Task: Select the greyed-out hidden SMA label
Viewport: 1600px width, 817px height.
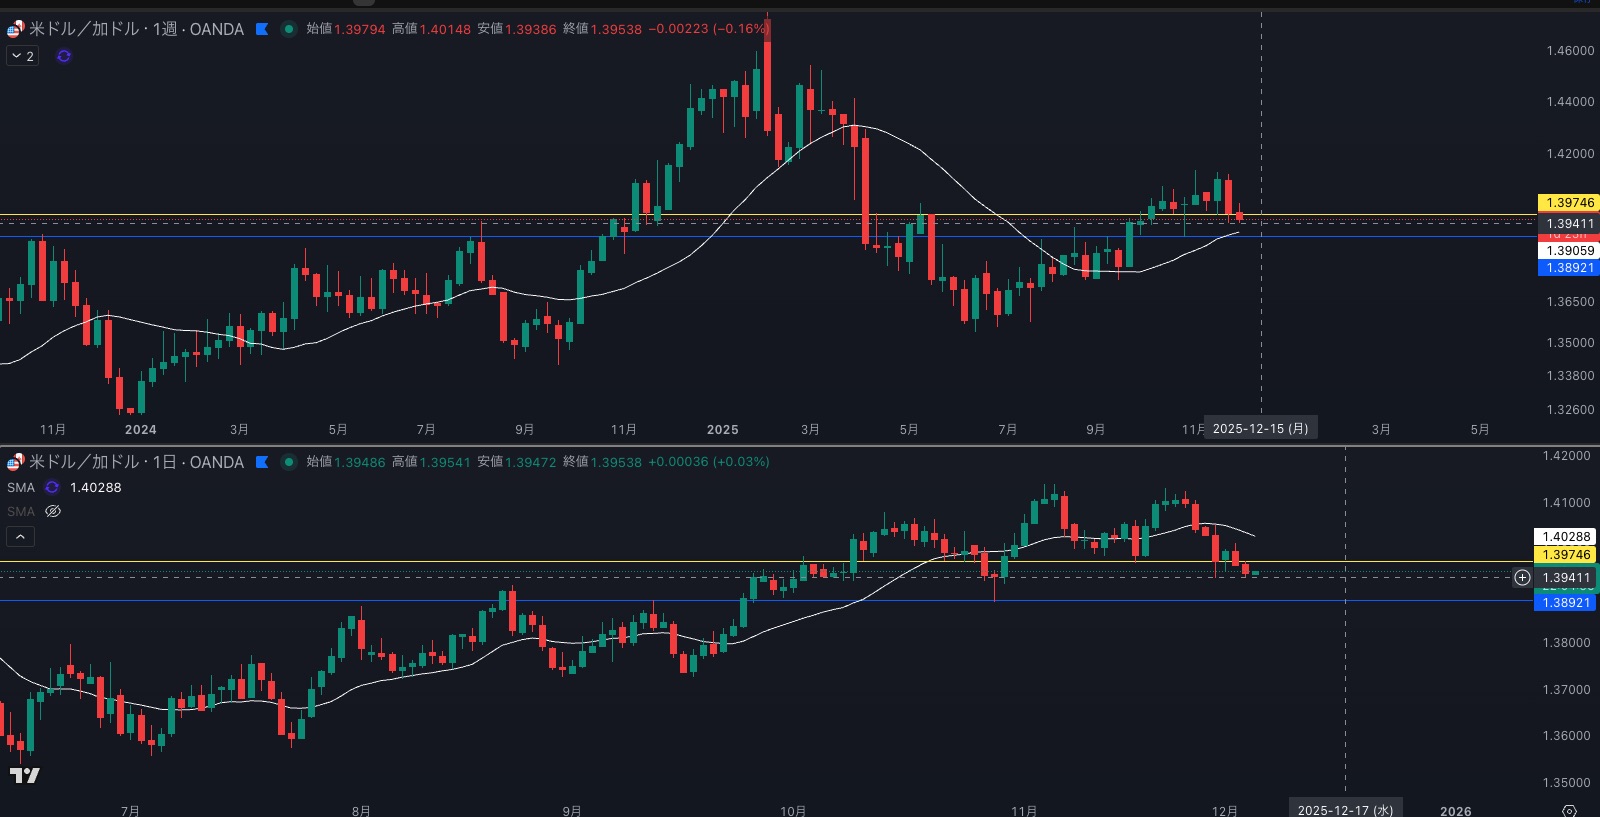Action: [21, 511]
